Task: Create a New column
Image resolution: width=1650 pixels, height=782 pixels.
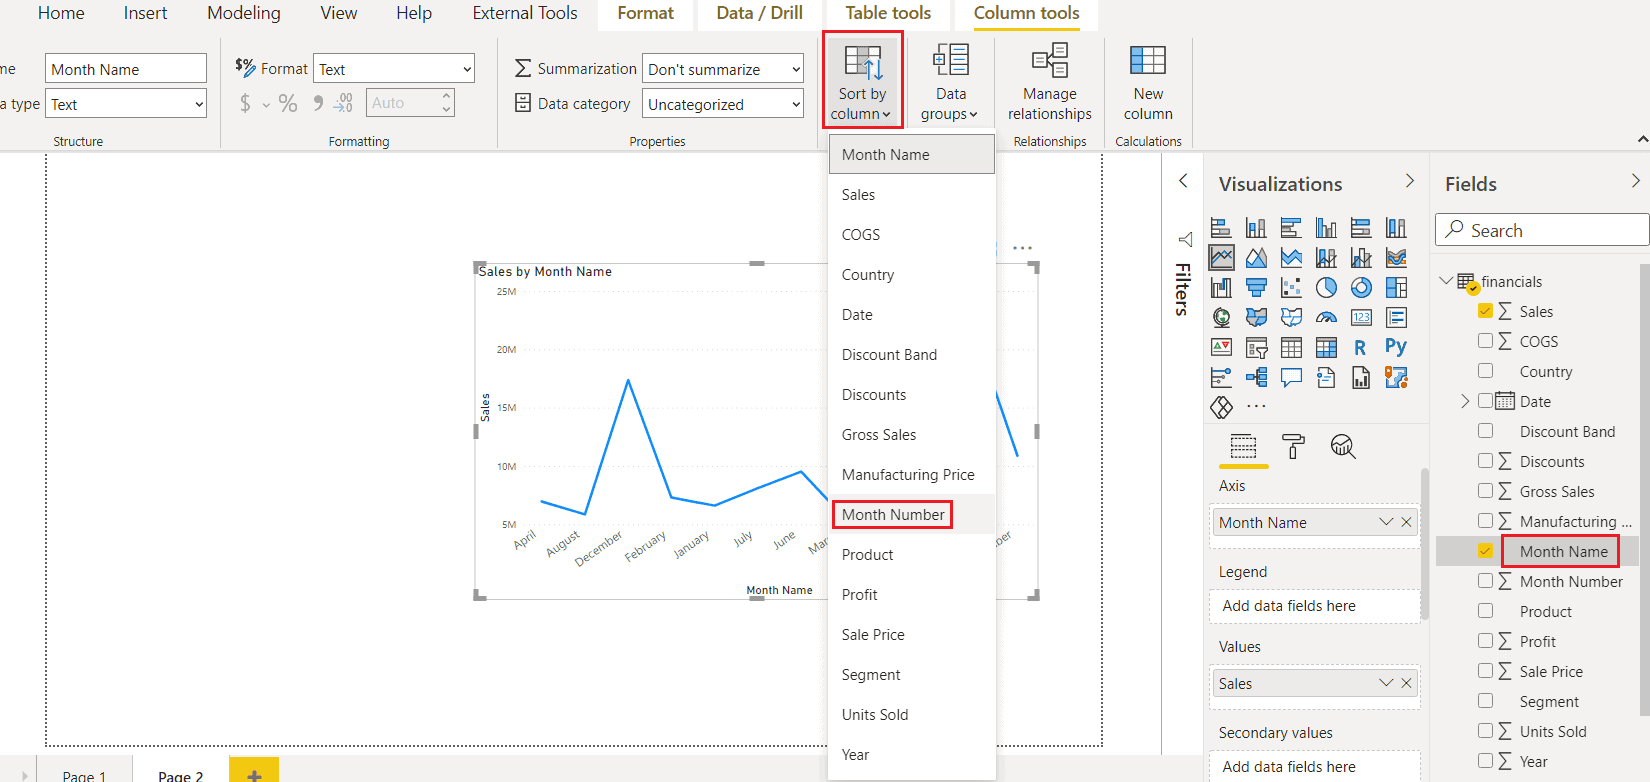Action: [x=1147, y=82]
